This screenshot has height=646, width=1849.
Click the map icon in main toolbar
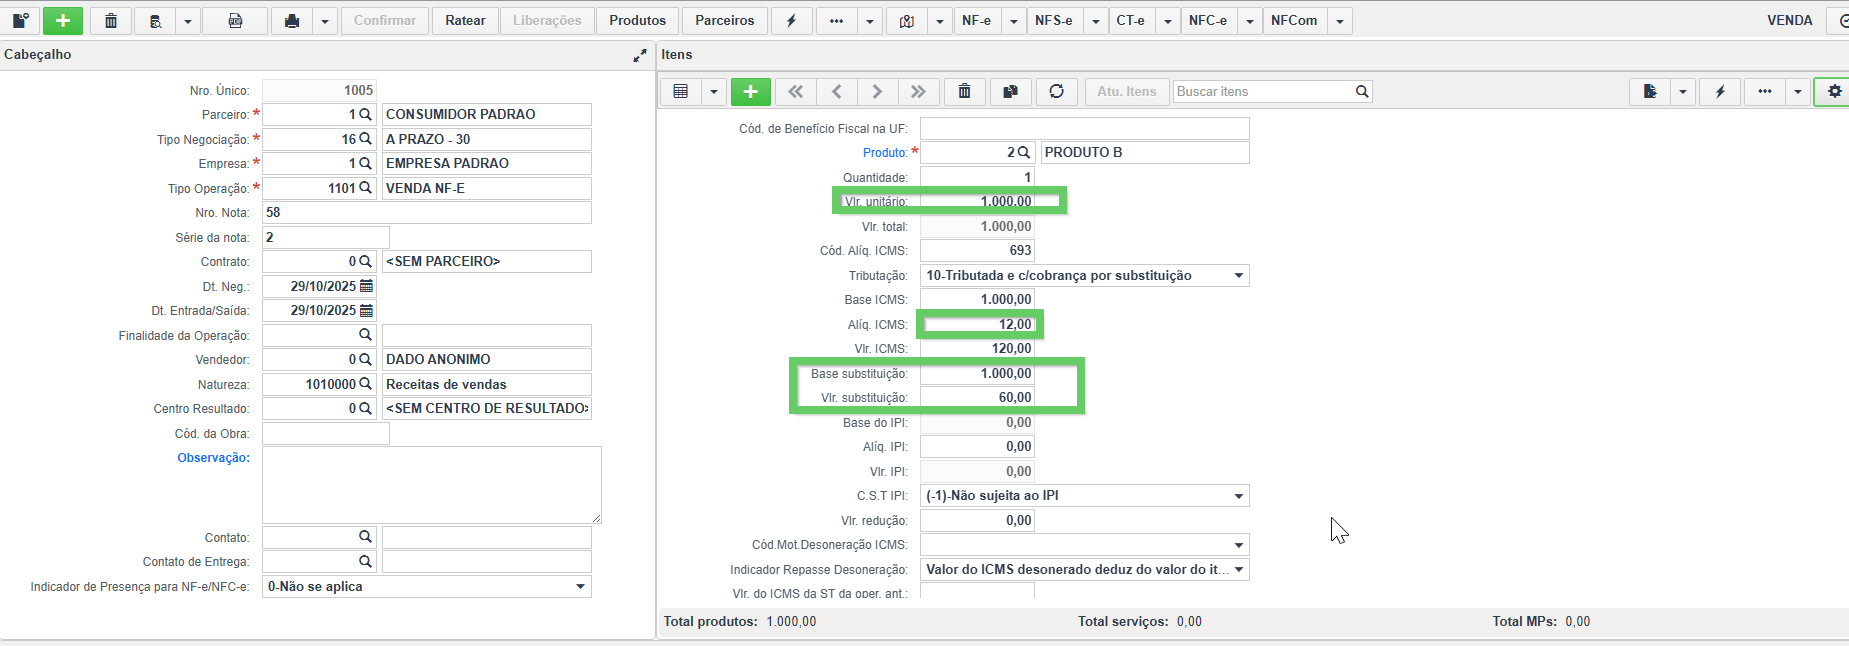(907, 20)
